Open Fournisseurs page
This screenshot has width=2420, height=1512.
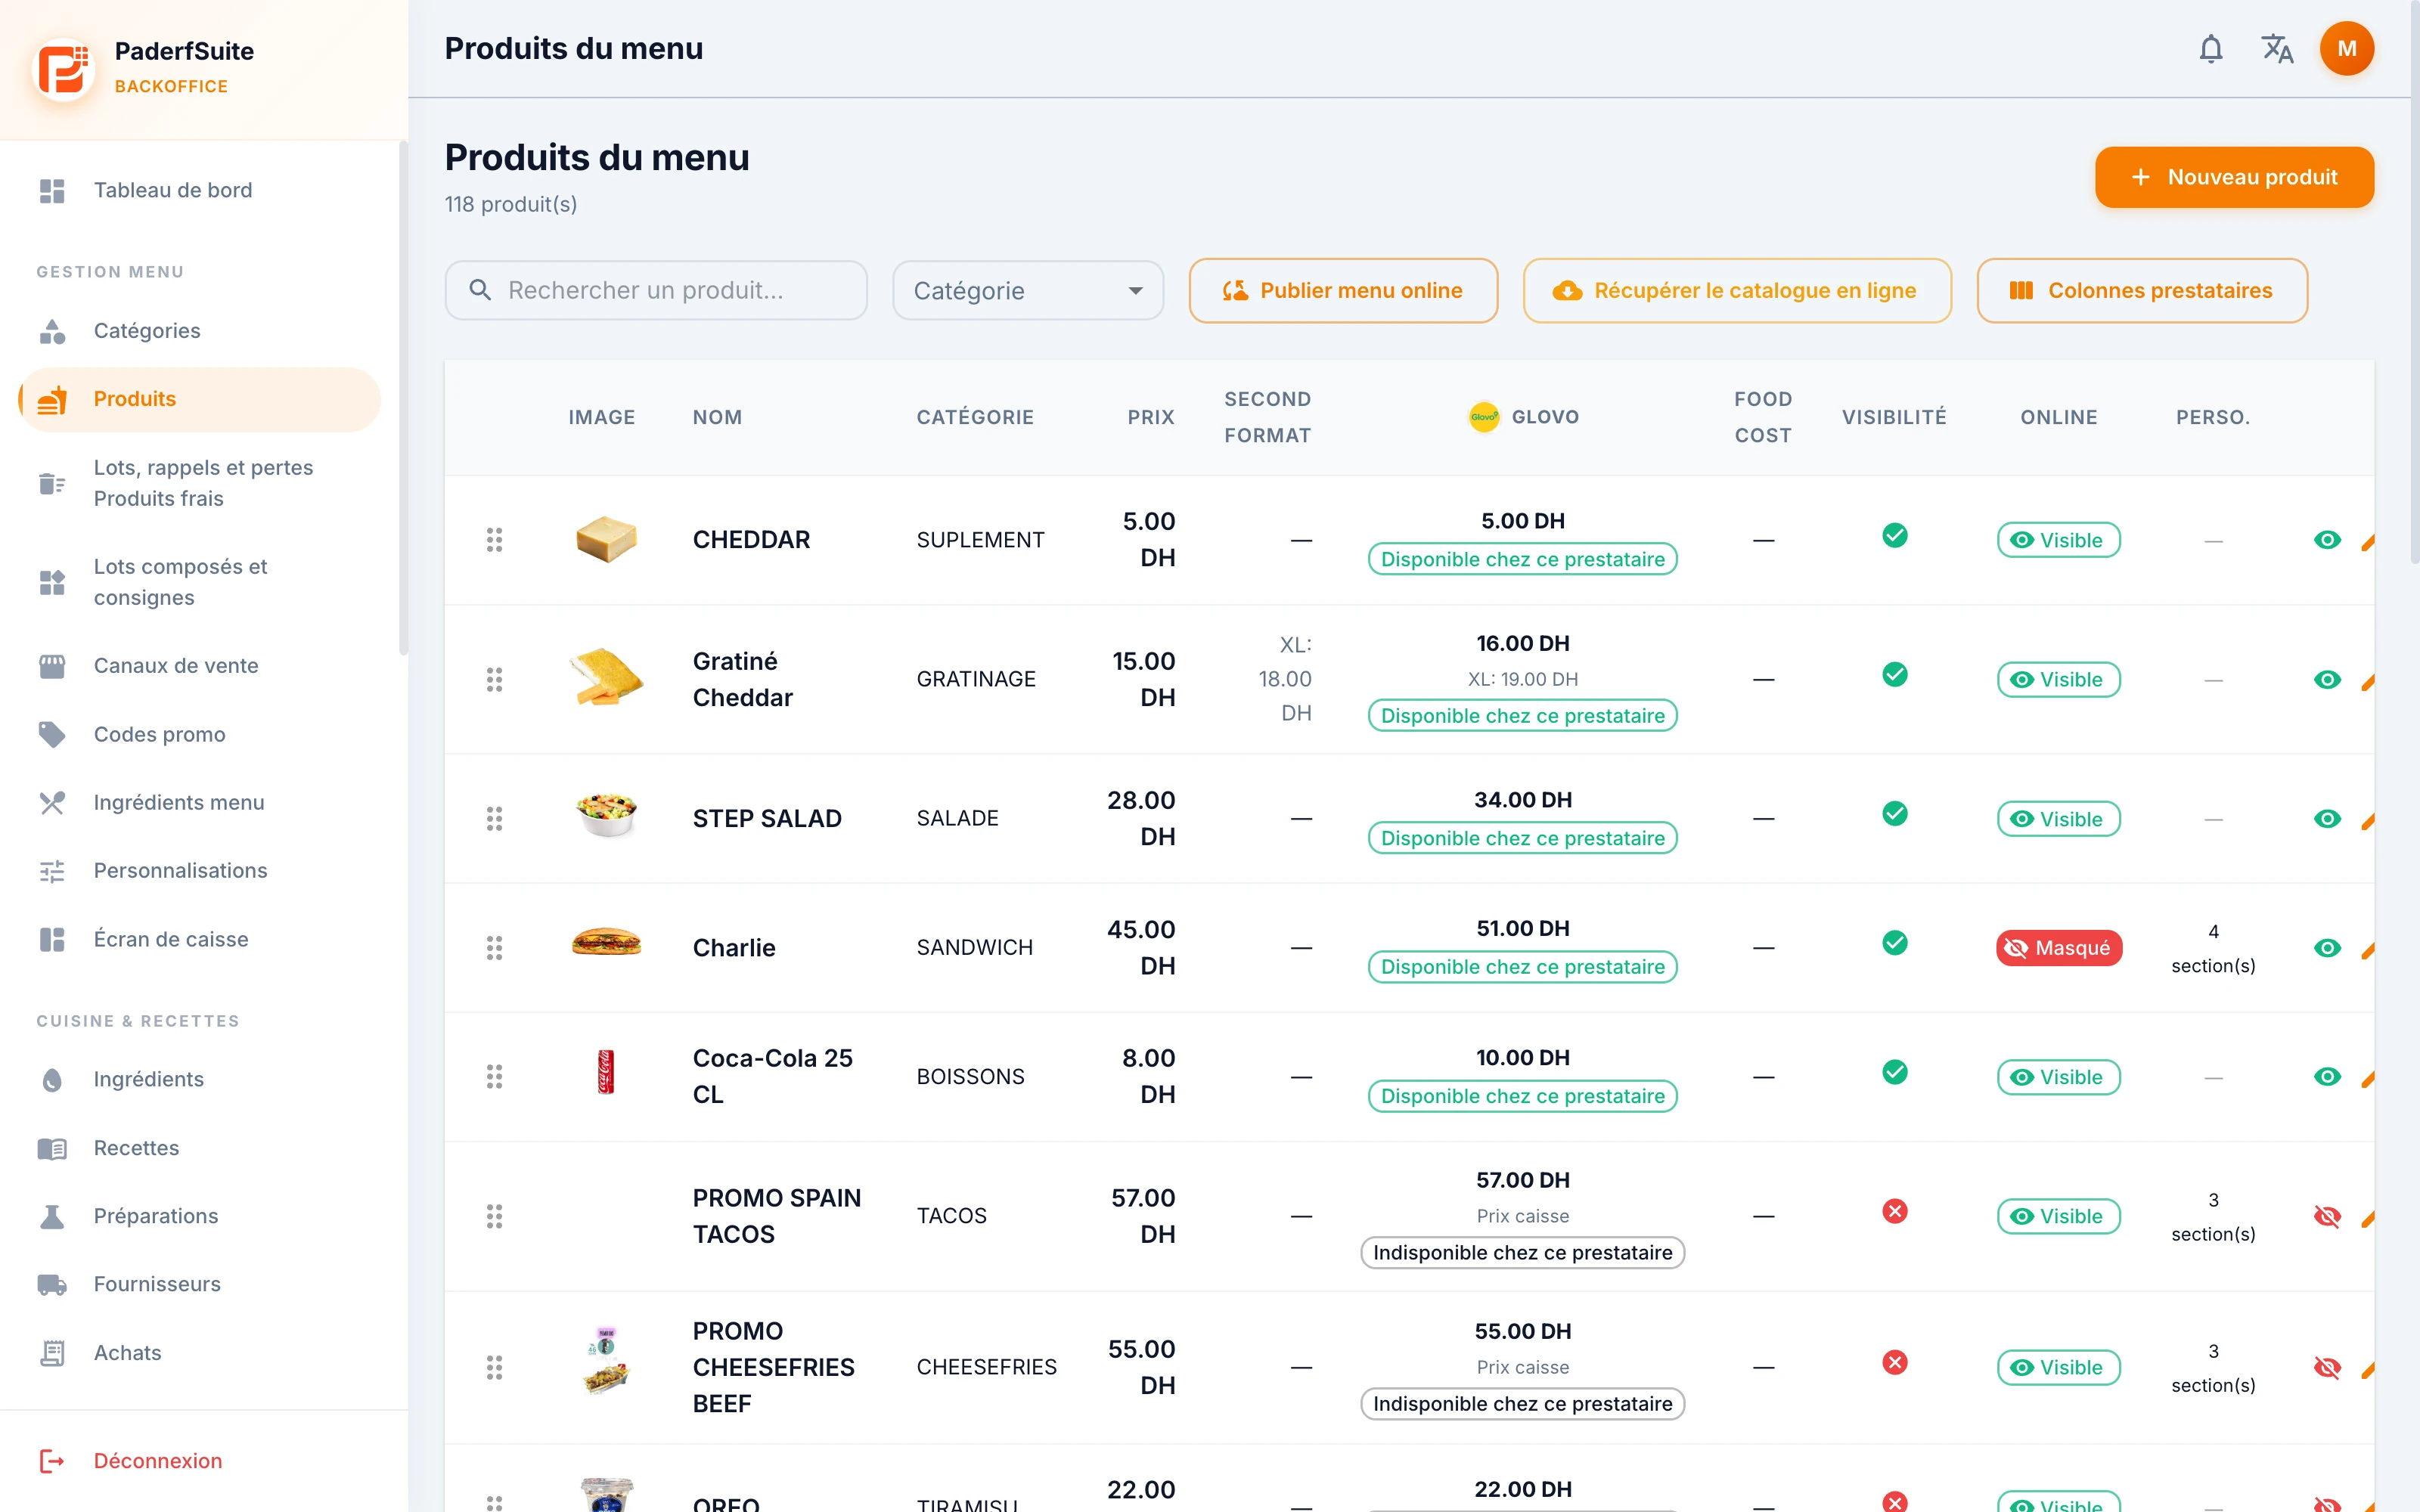click(x=200, y=1284)
